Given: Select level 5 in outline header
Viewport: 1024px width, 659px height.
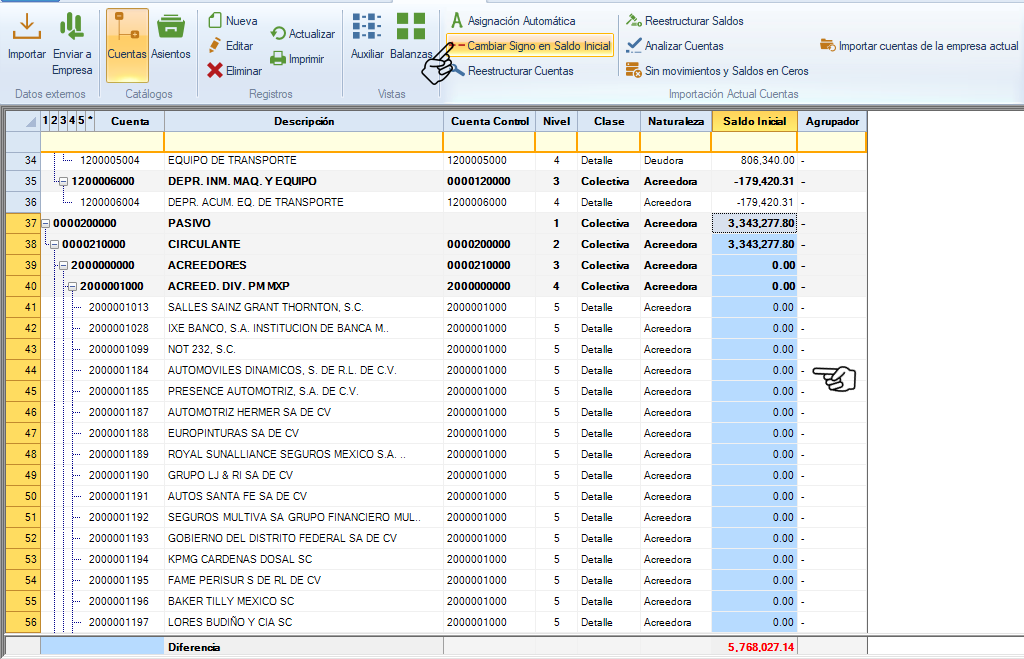Looking at the screenshot, I should point(80,121).
